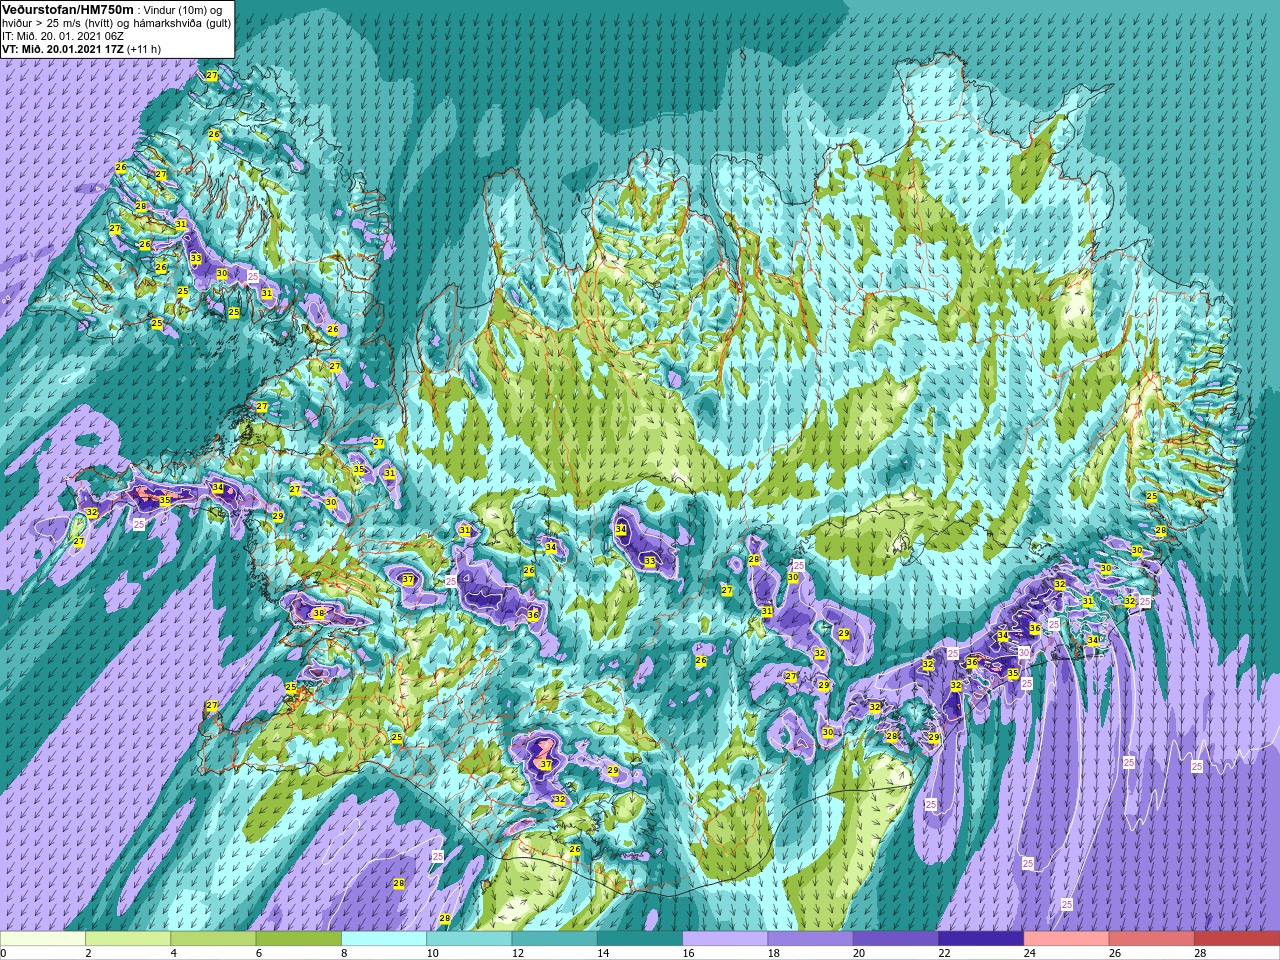Select the 'hviður > 25 m/s' description line

(x=116, y=23)
